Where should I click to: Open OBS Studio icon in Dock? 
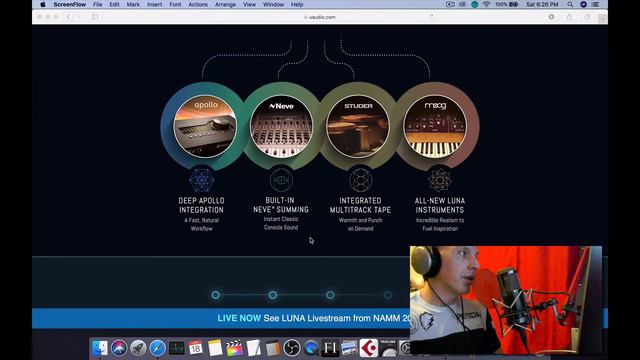(291, 348)
